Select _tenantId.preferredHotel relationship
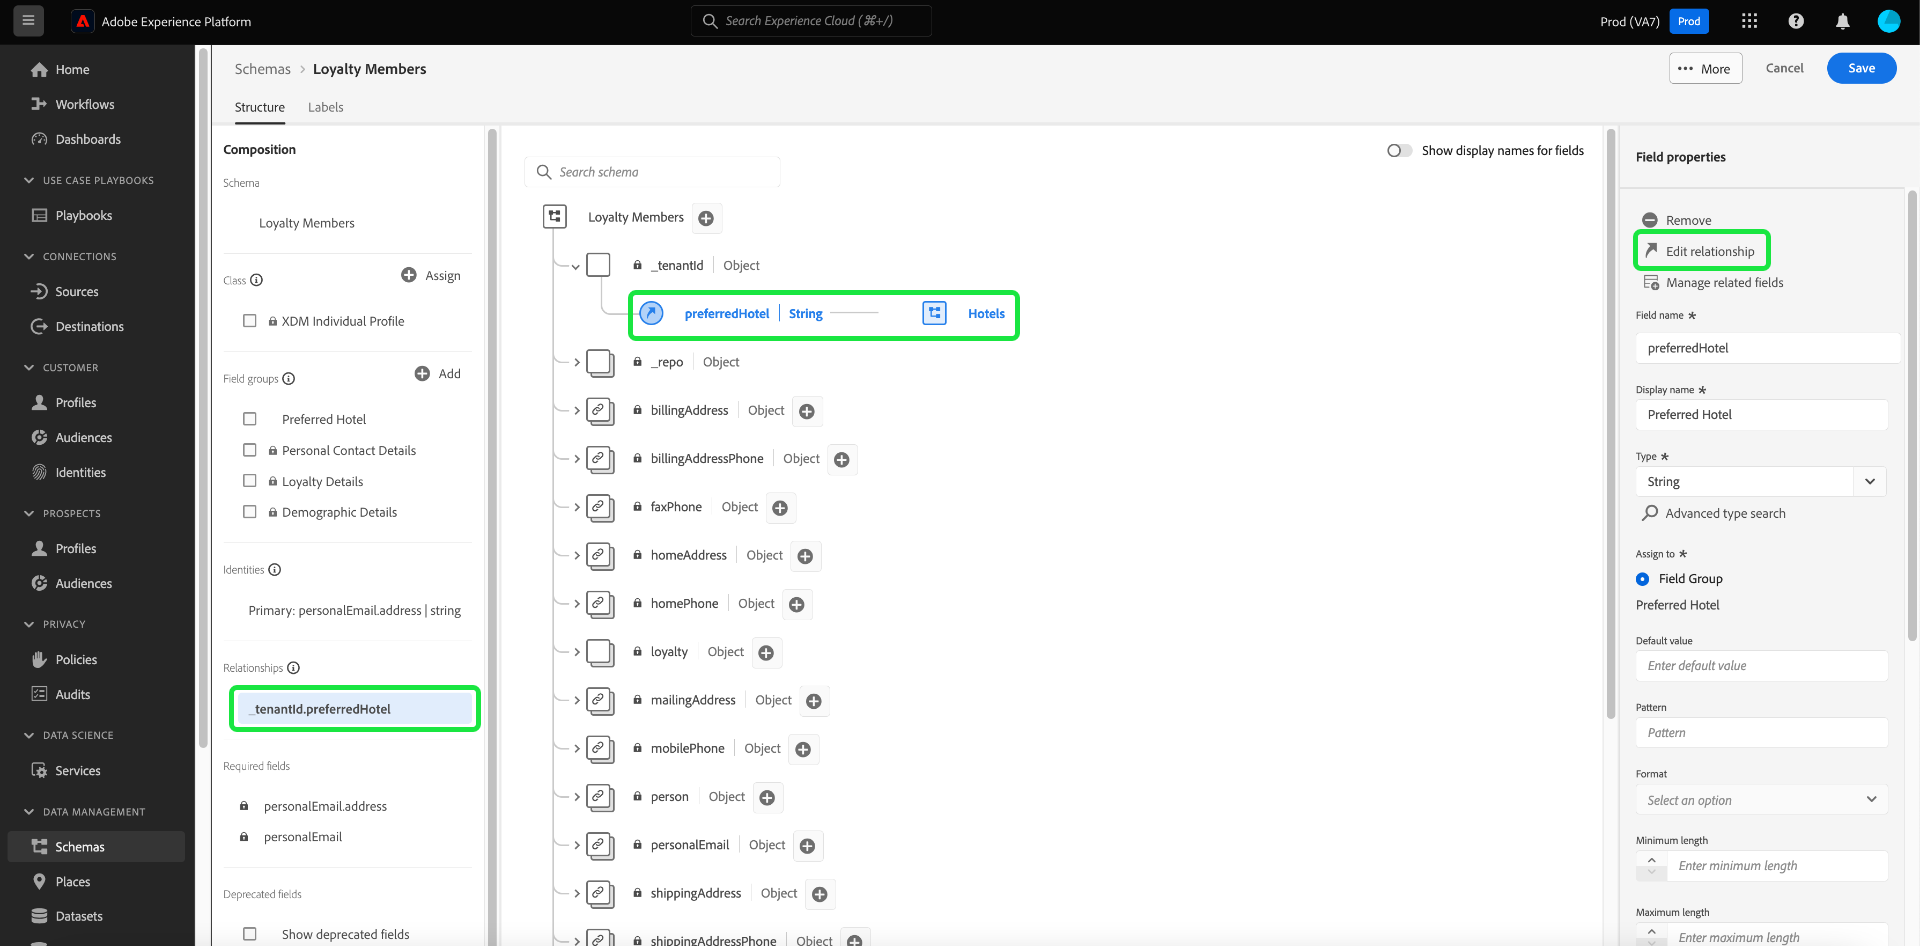 point(355,709)
